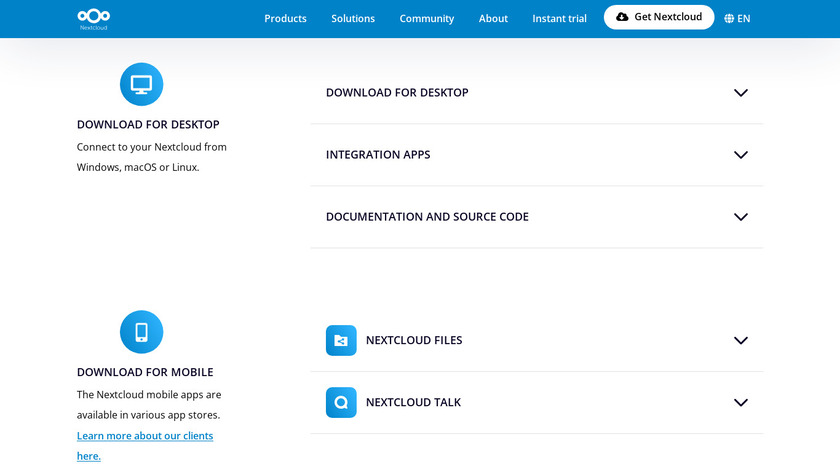Click Documentation and Source Code title

[x=428, y=217]
